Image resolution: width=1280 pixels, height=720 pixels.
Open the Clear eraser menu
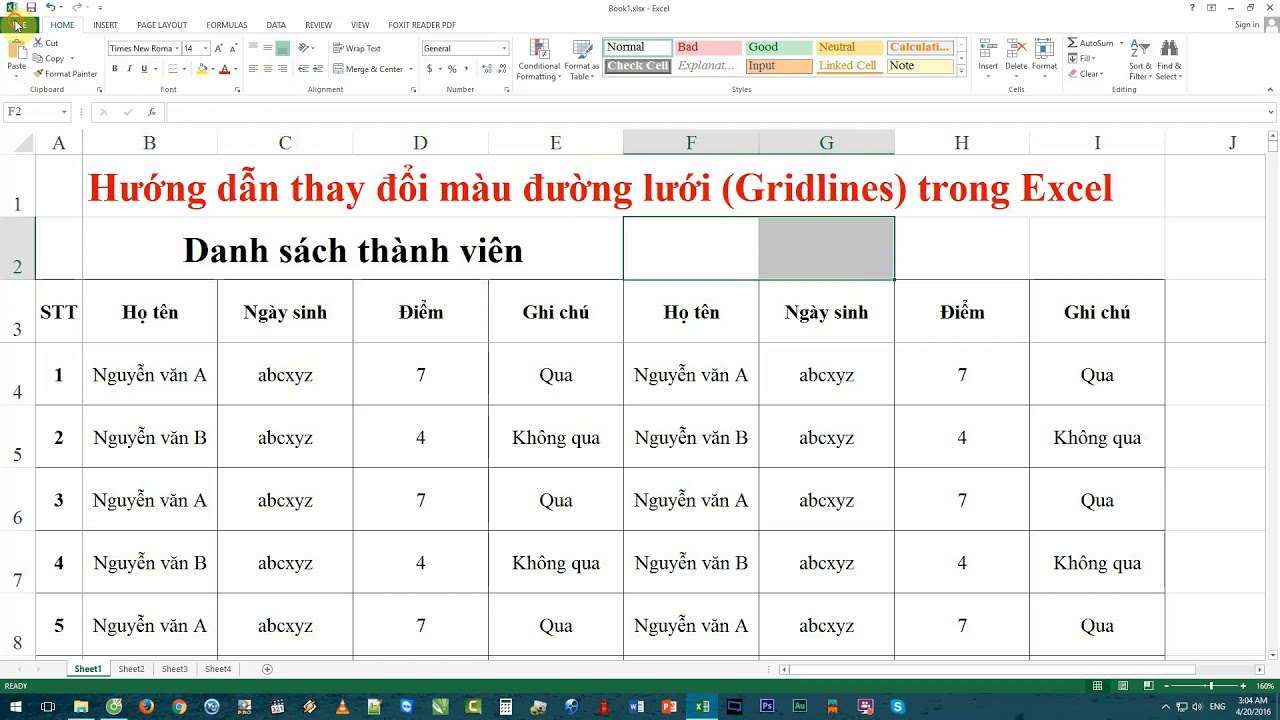coord(1085,74)
